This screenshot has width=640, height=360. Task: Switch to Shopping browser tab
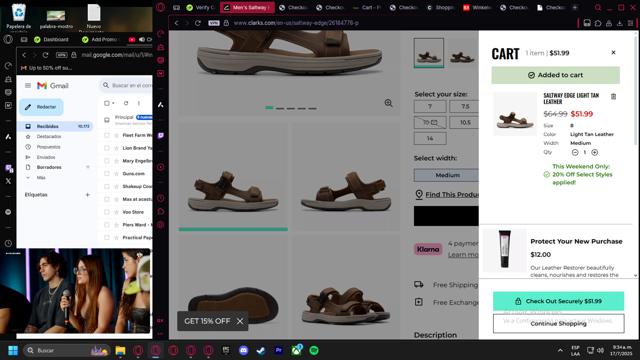pyautogui.click(x=440, y=7)
